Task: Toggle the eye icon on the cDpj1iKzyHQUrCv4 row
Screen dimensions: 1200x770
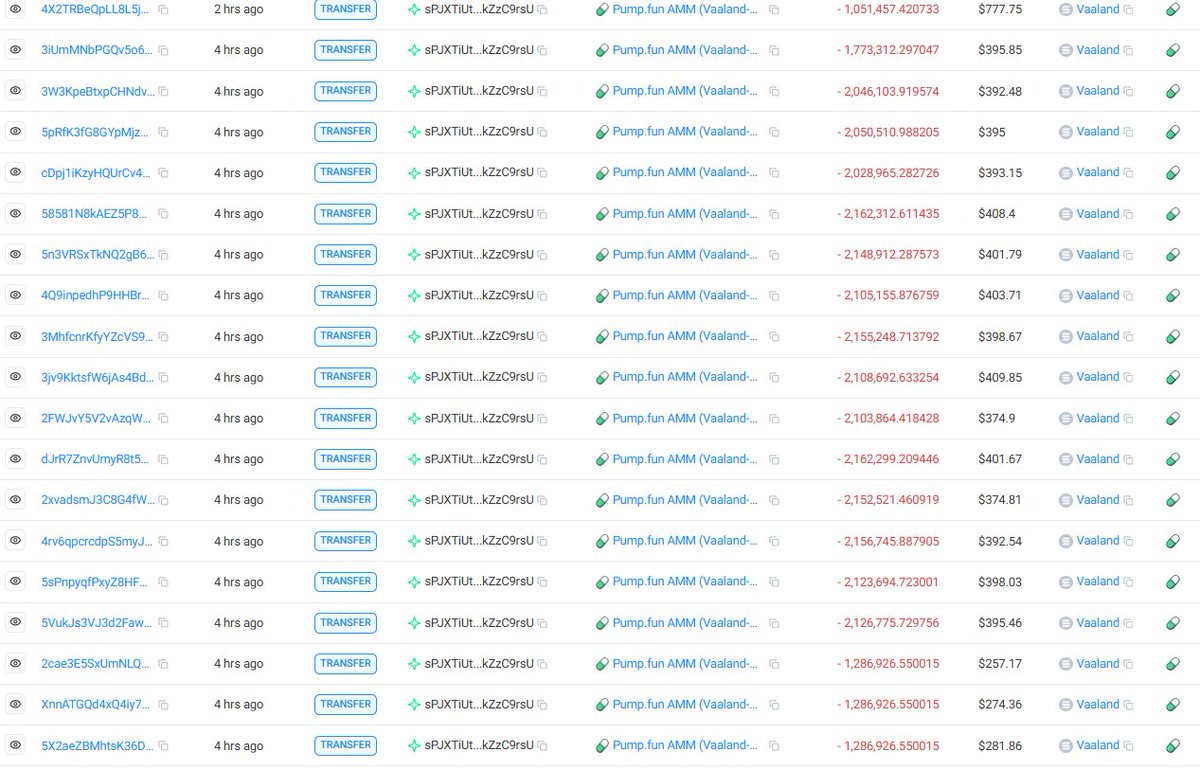Action: click(15, 172)
